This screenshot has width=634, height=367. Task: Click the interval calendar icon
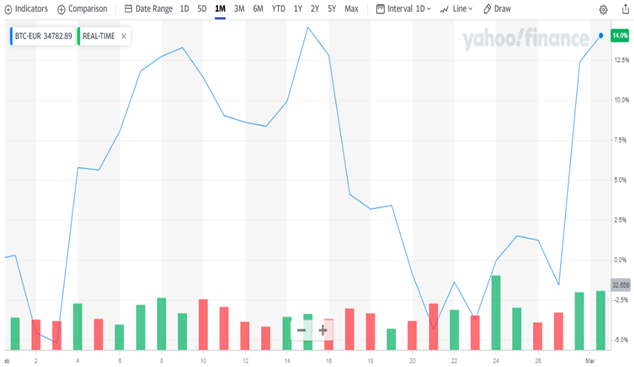[380, 9]
